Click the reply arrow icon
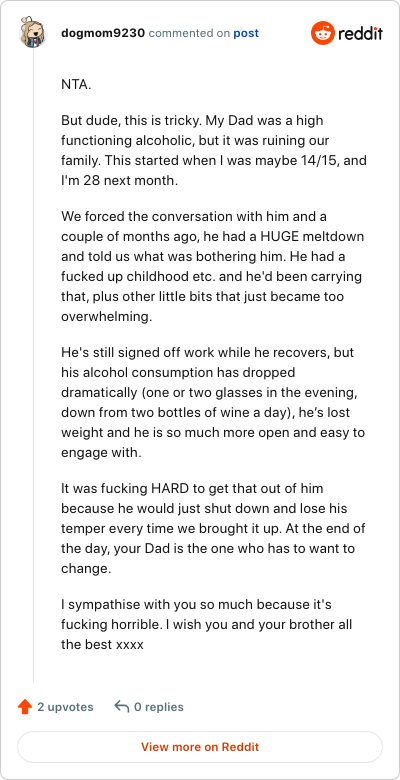The height and width of the screenshot is (780, 400). pyautogui.click(x=121, y=706)
